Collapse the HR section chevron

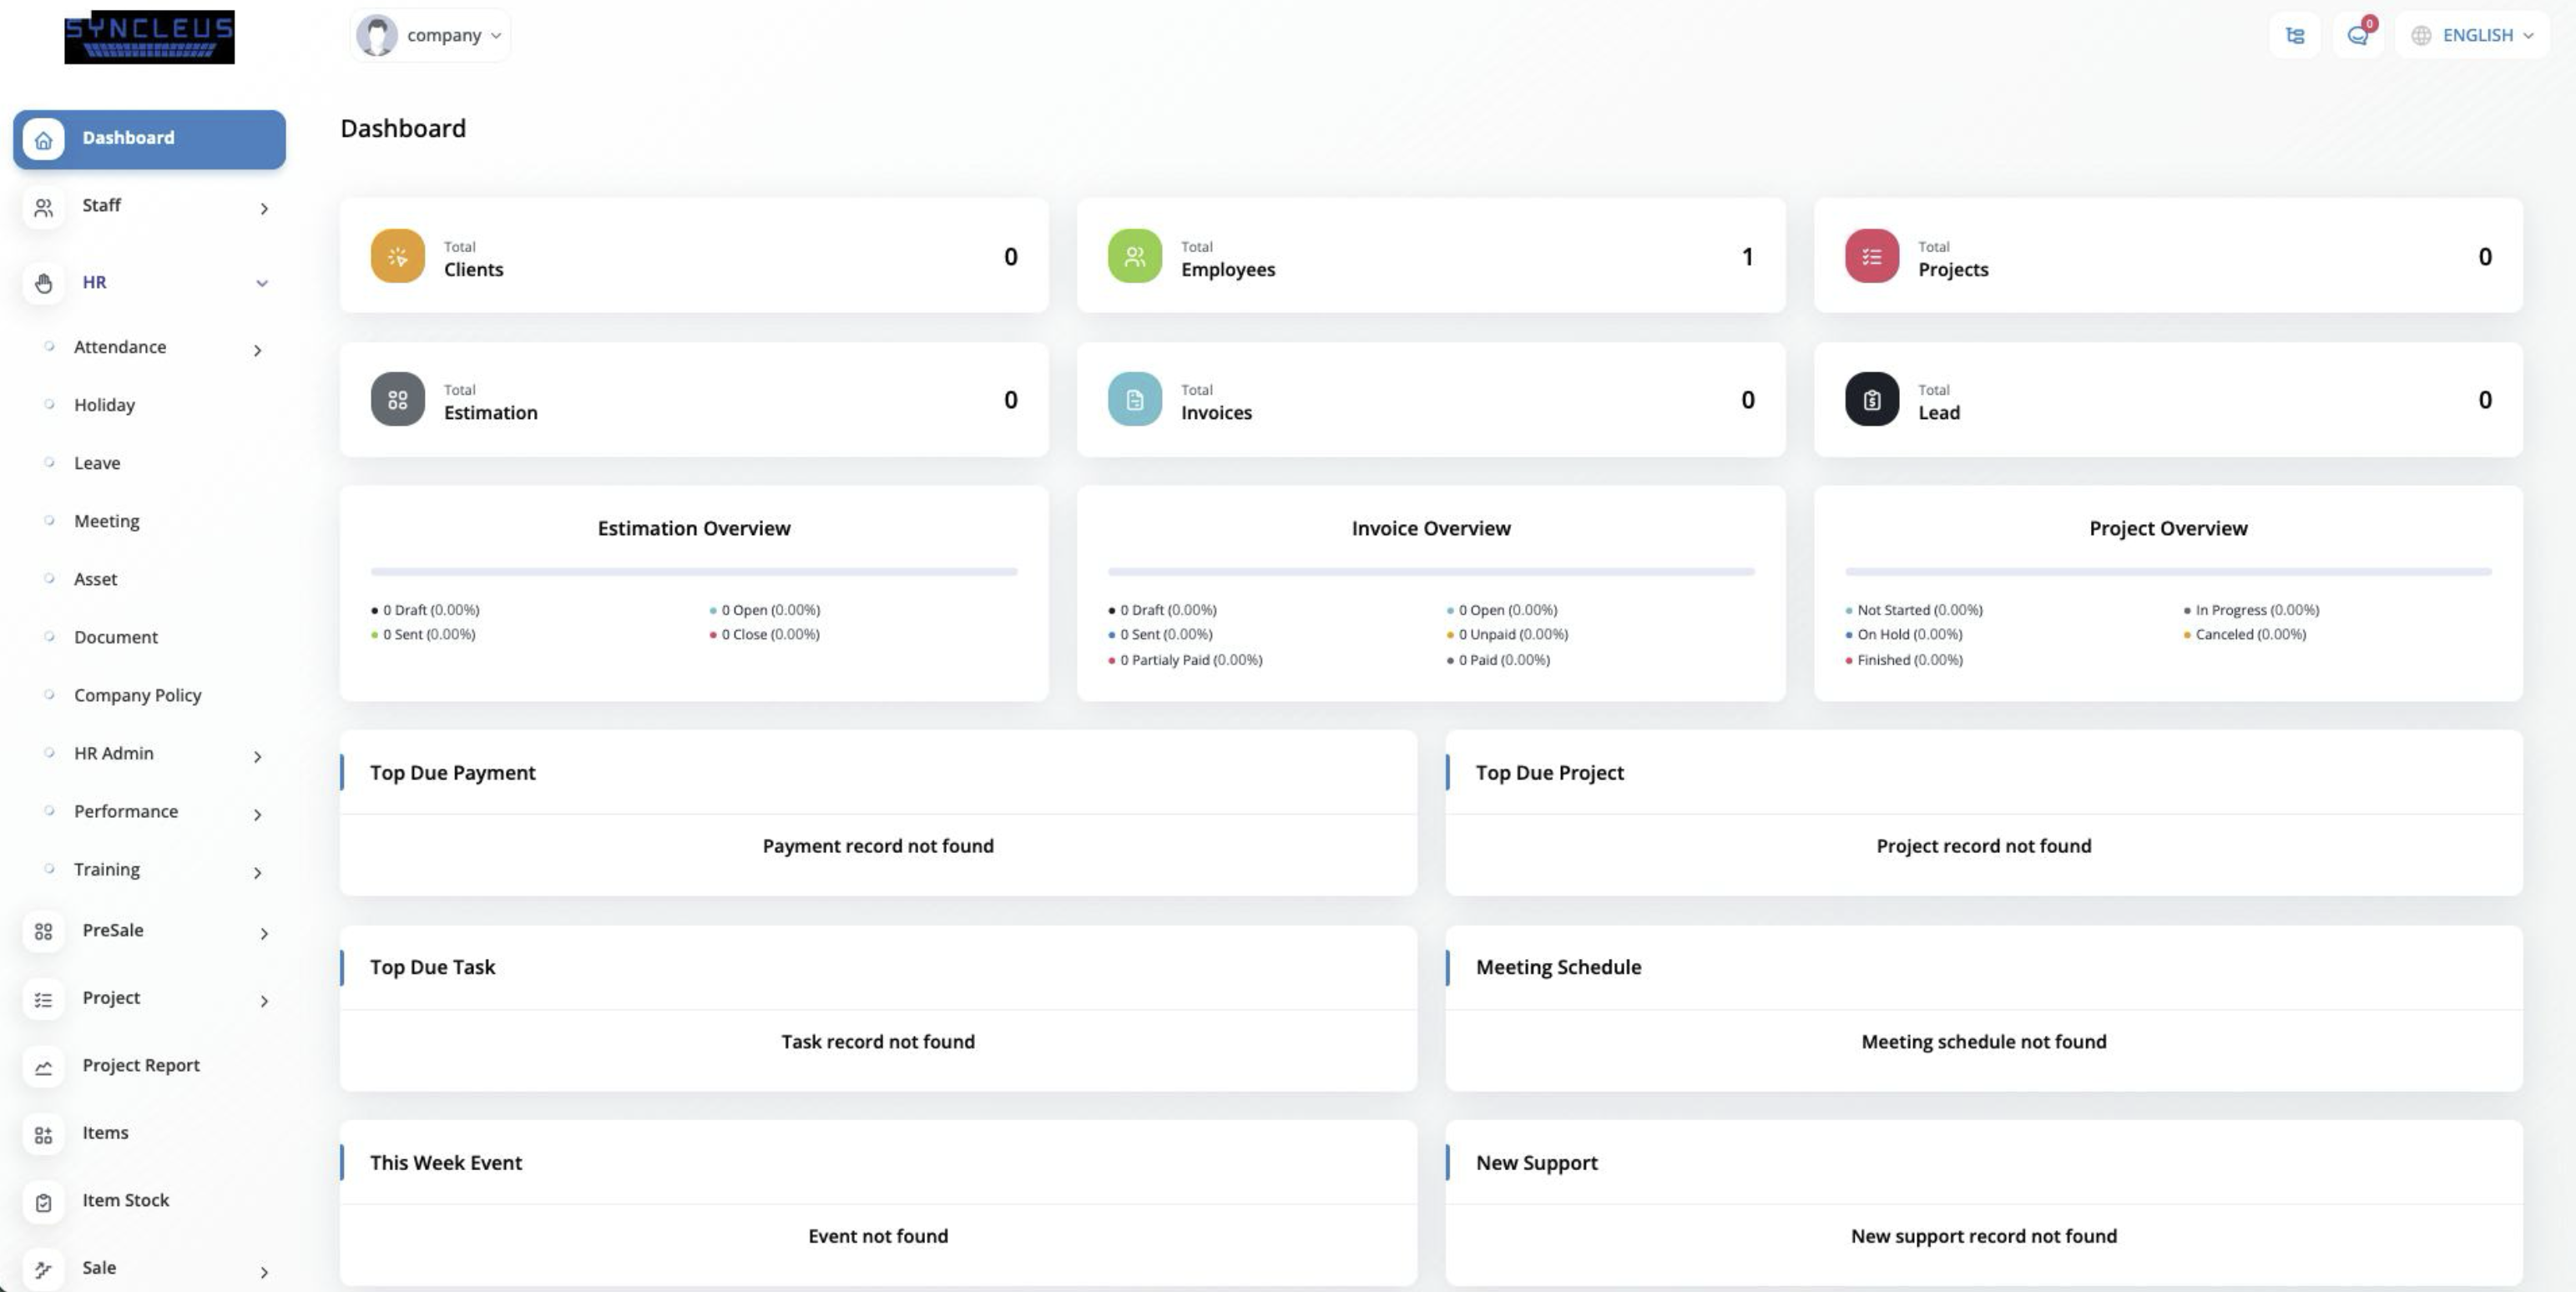click(x=262, y=283)
